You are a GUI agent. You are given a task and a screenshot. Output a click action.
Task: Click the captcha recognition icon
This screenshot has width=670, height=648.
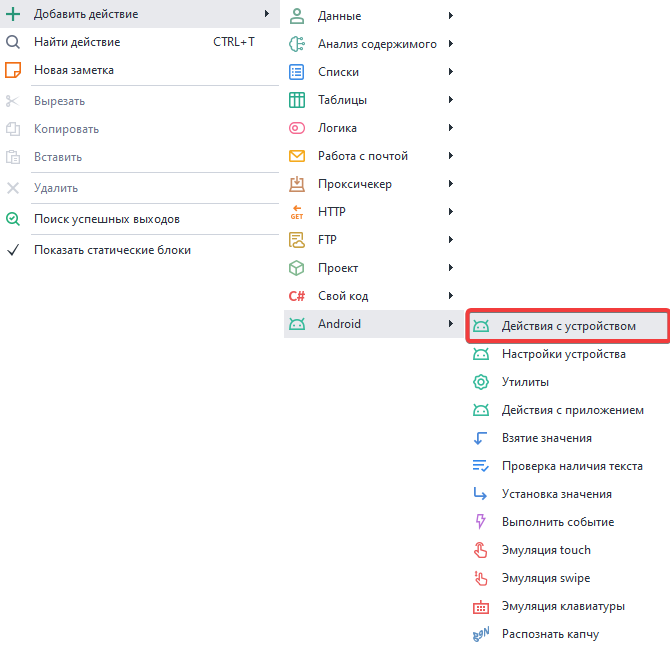[x=481, y=634]
